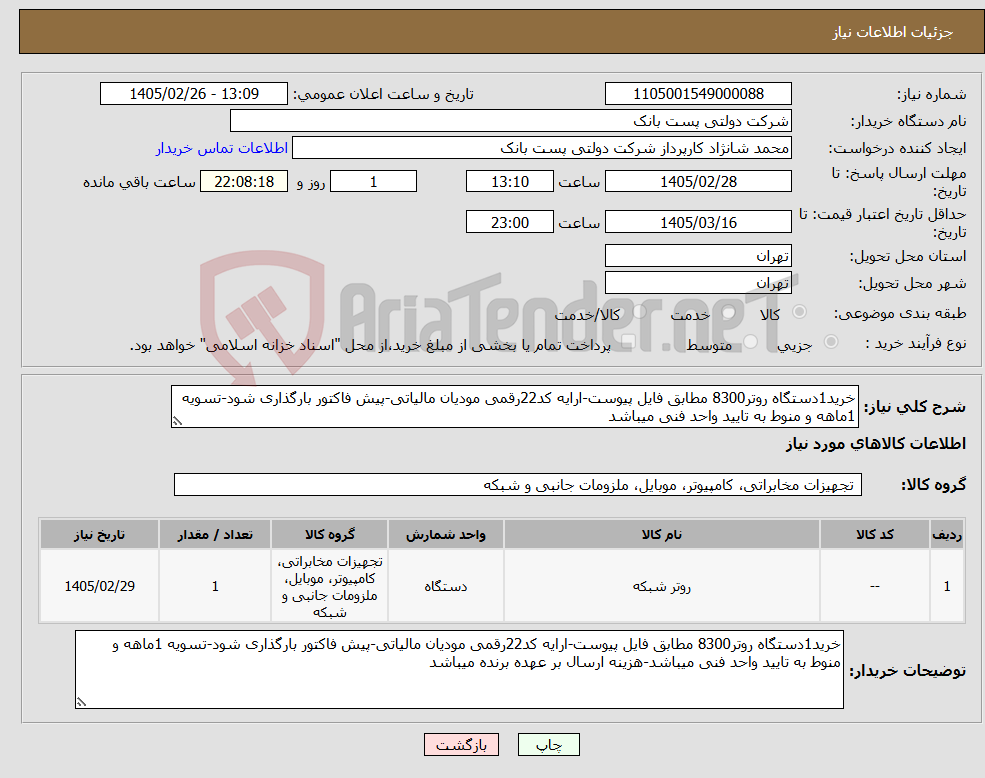Click the row number cell 1
This screenshot has width=985, height=778.
[x=947, y=586]
